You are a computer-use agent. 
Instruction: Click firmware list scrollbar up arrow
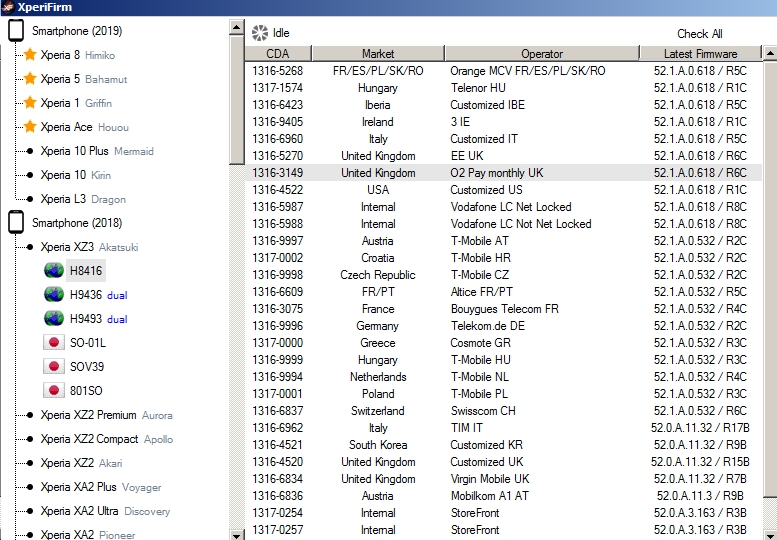pos(770,53)
